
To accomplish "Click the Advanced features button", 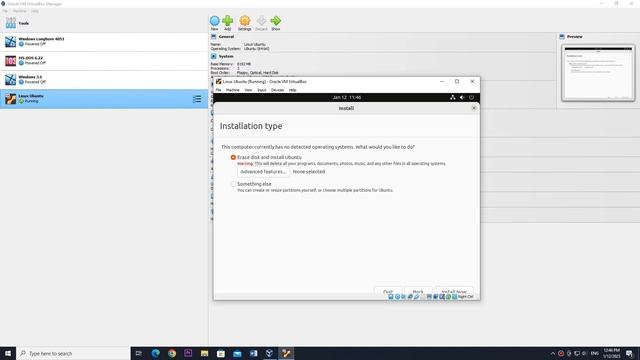I will (263, 172).
